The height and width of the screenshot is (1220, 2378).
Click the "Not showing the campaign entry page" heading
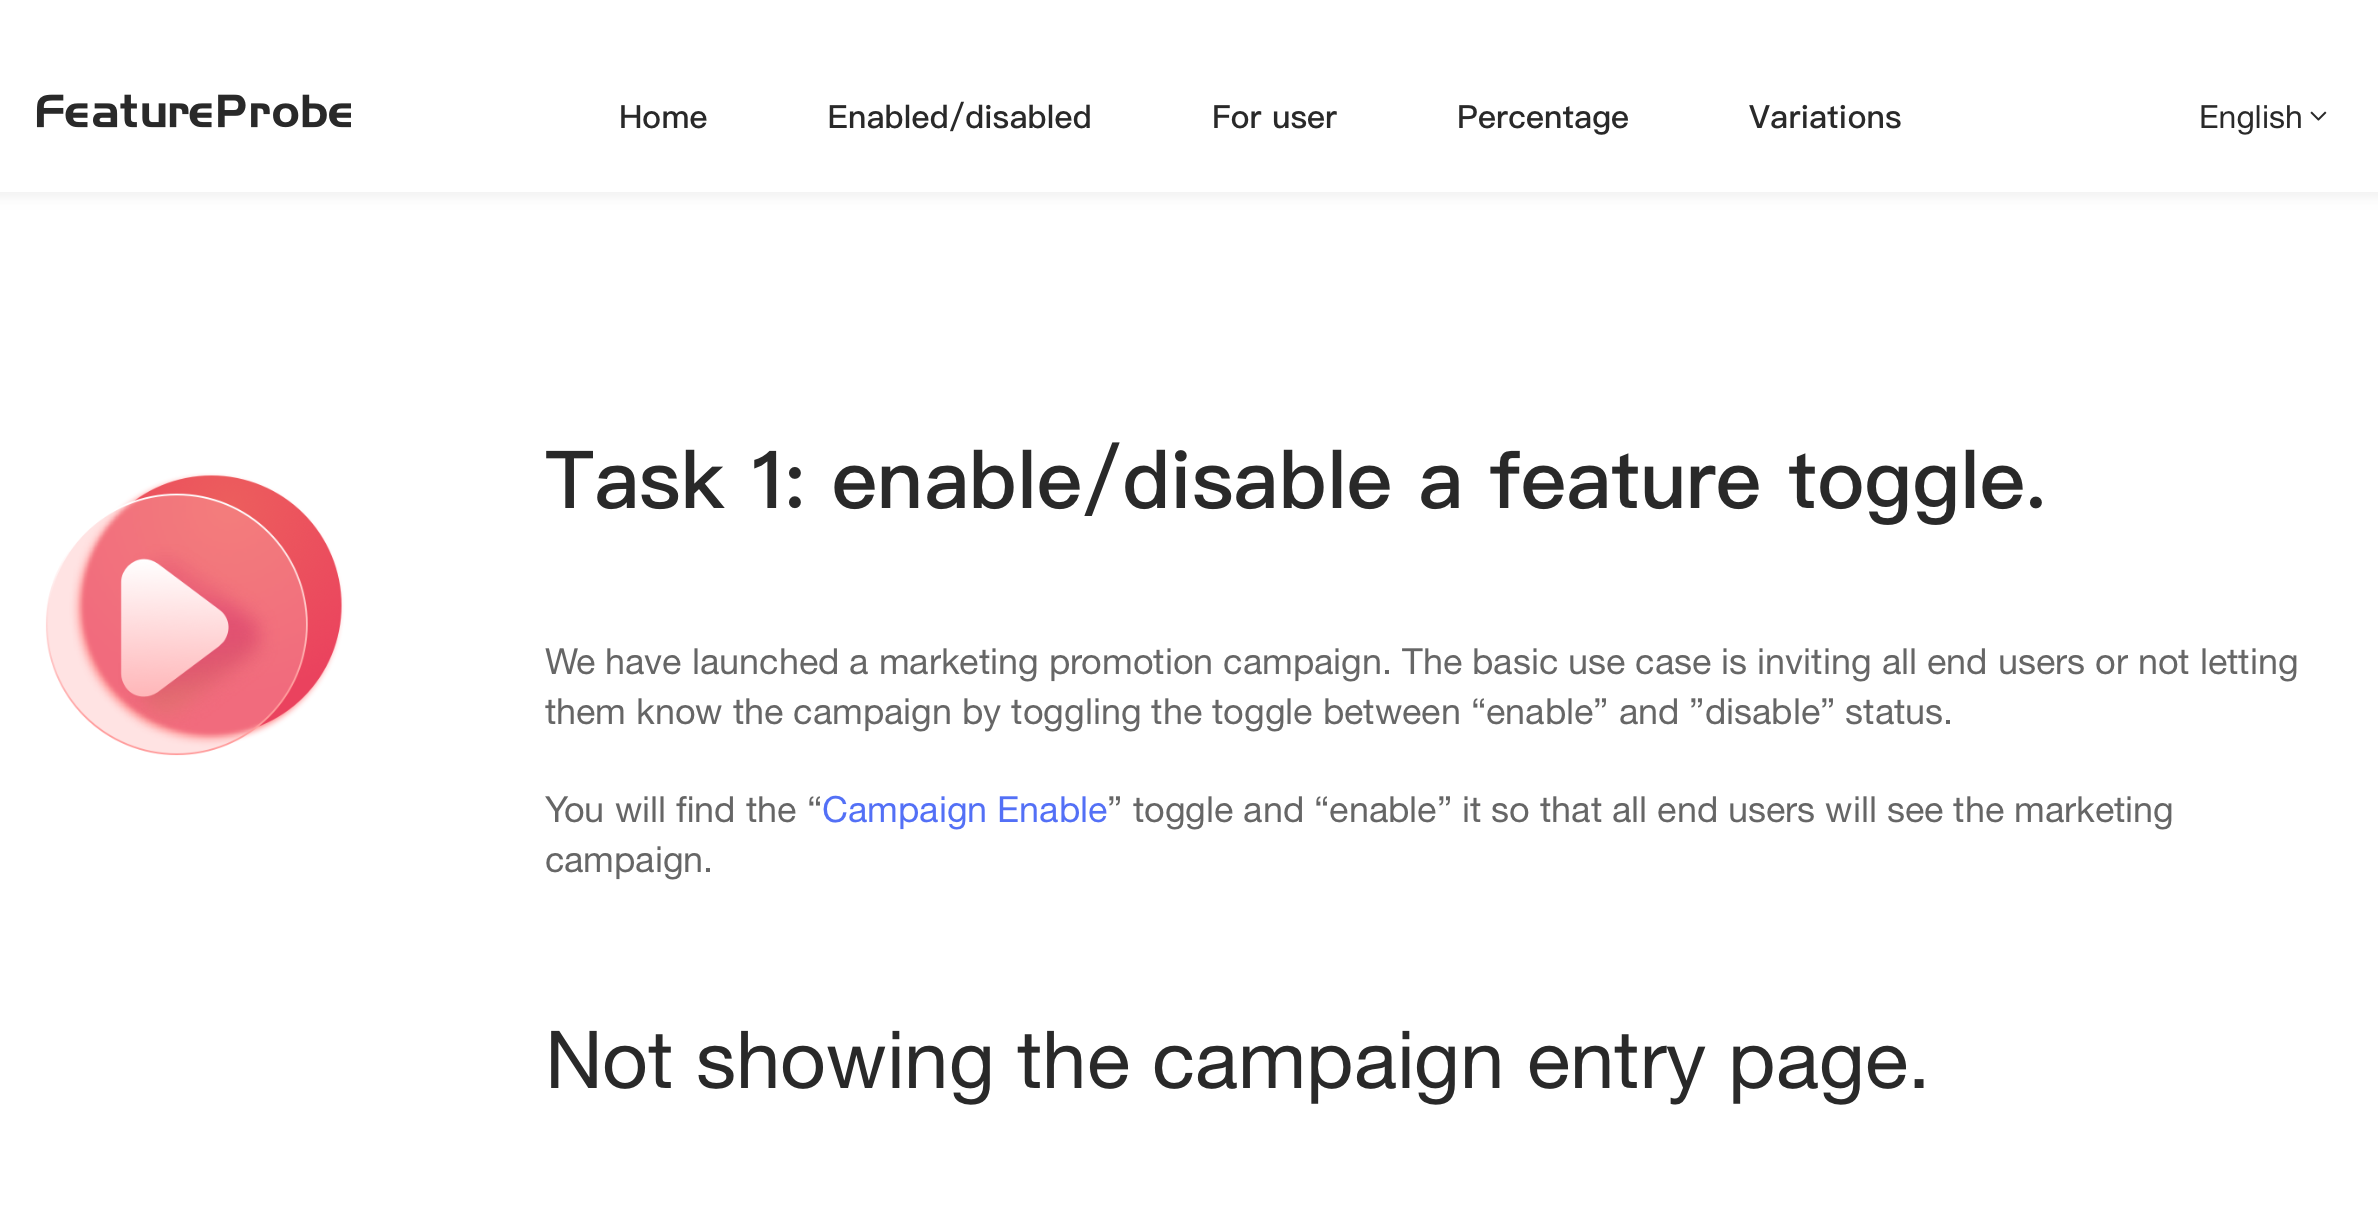1236,1062
